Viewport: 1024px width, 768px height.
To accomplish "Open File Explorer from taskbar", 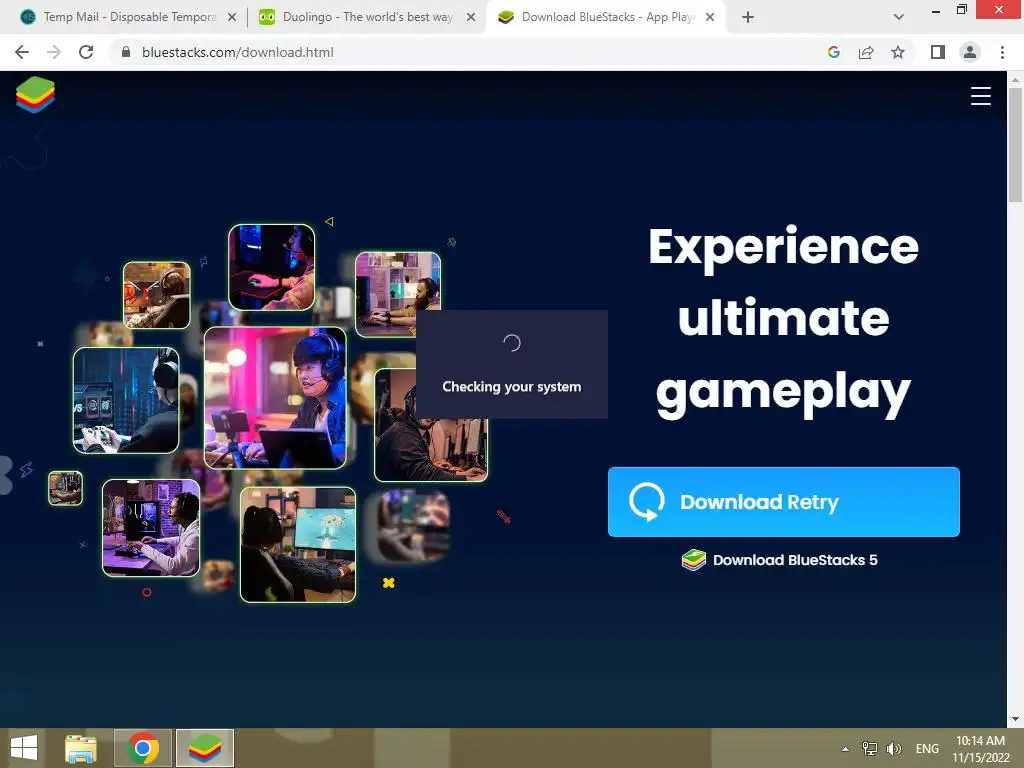I will (81, 748).
